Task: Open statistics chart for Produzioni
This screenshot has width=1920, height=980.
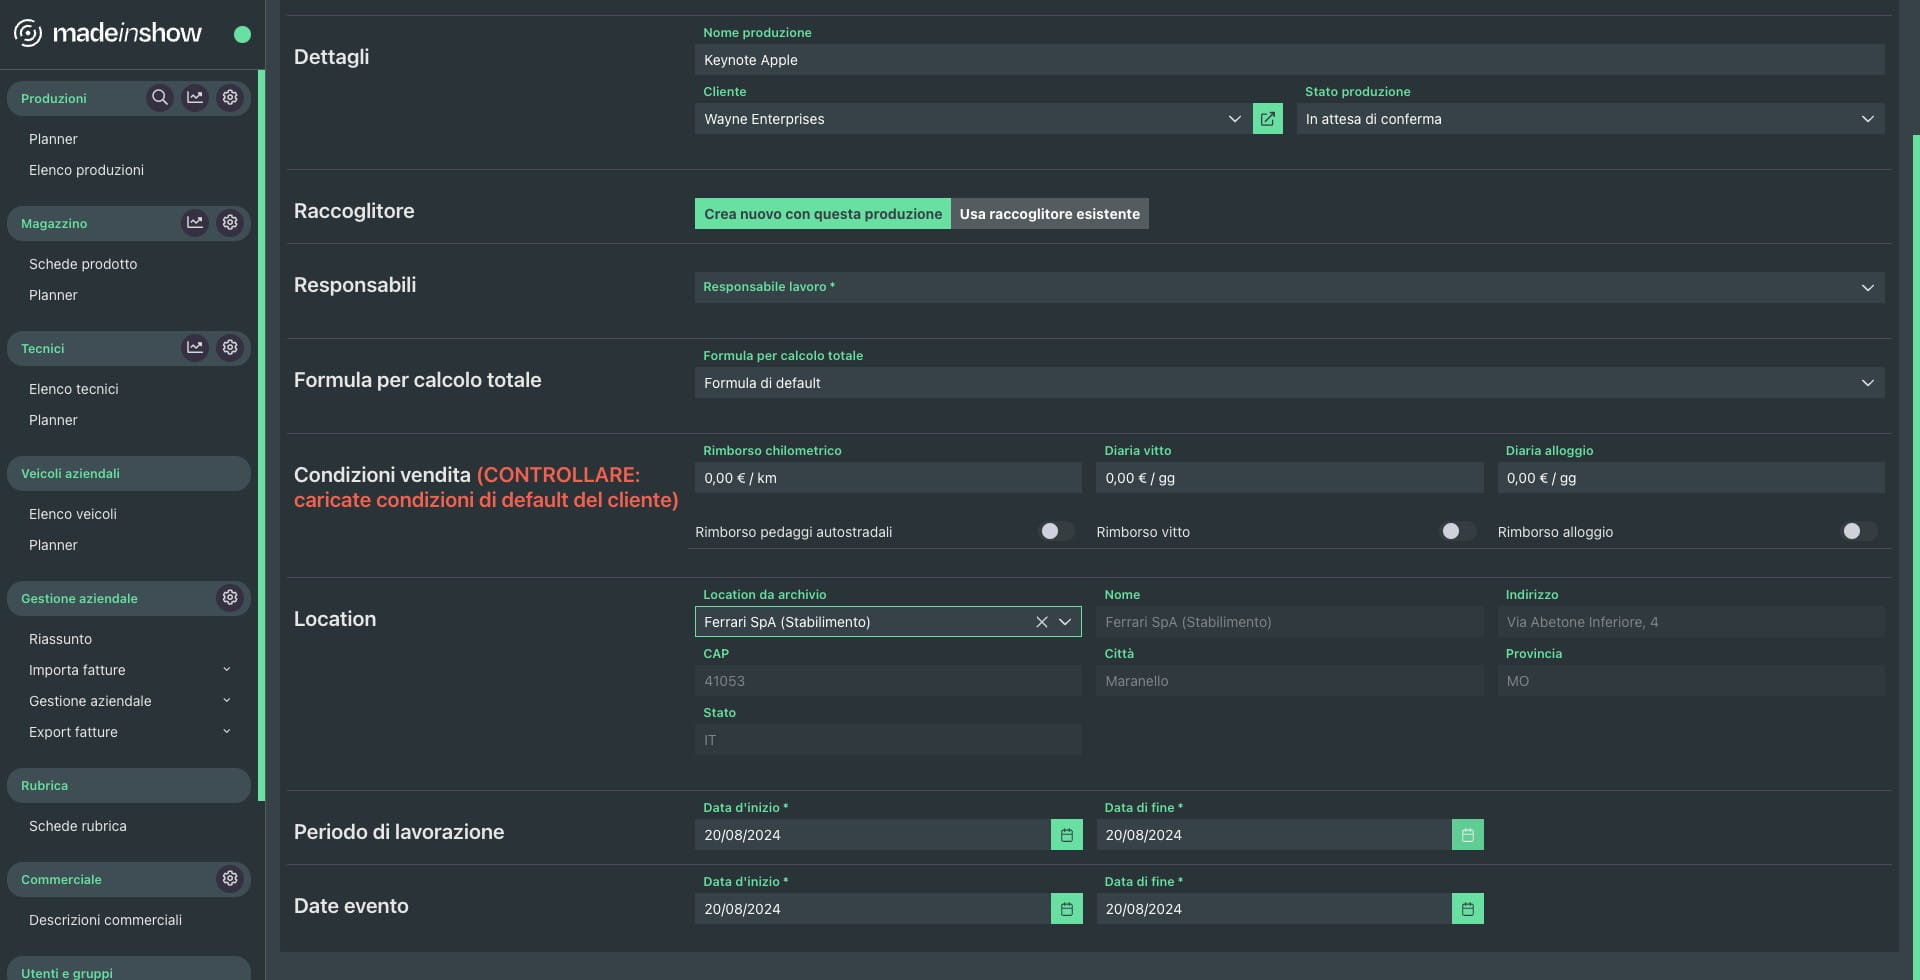Action: coord(195,98)
